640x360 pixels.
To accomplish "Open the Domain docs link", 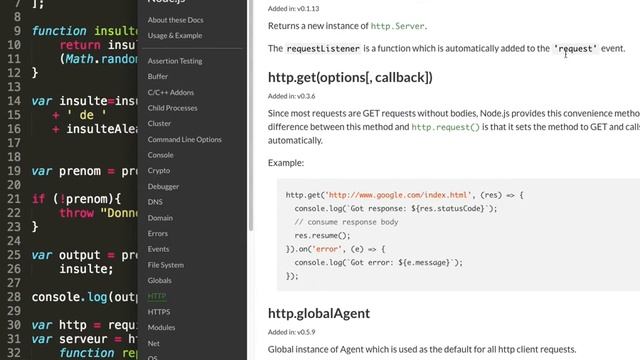I will tap(160, 218).
